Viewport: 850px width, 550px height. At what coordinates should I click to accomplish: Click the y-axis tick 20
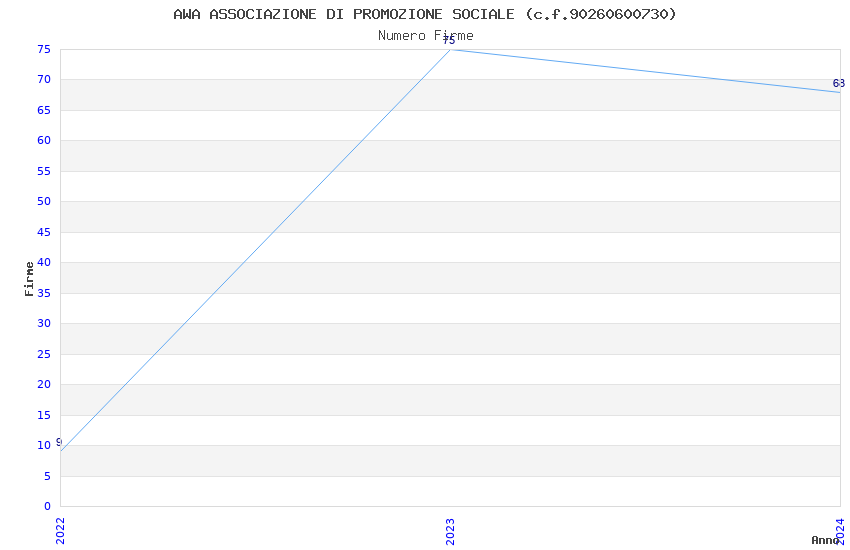click(44, 385)
